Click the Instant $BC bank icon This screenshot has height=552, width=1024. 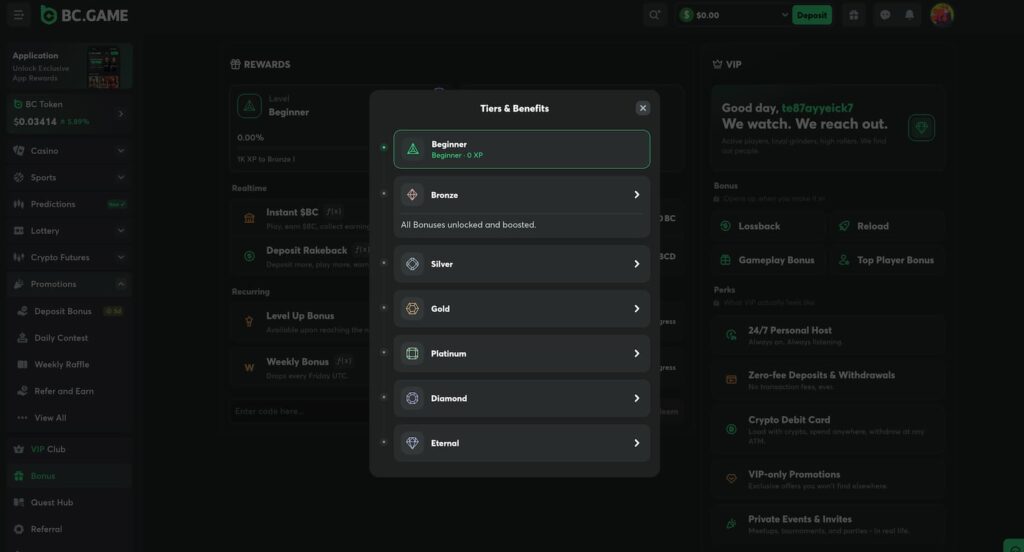click(x=249, y=218)
